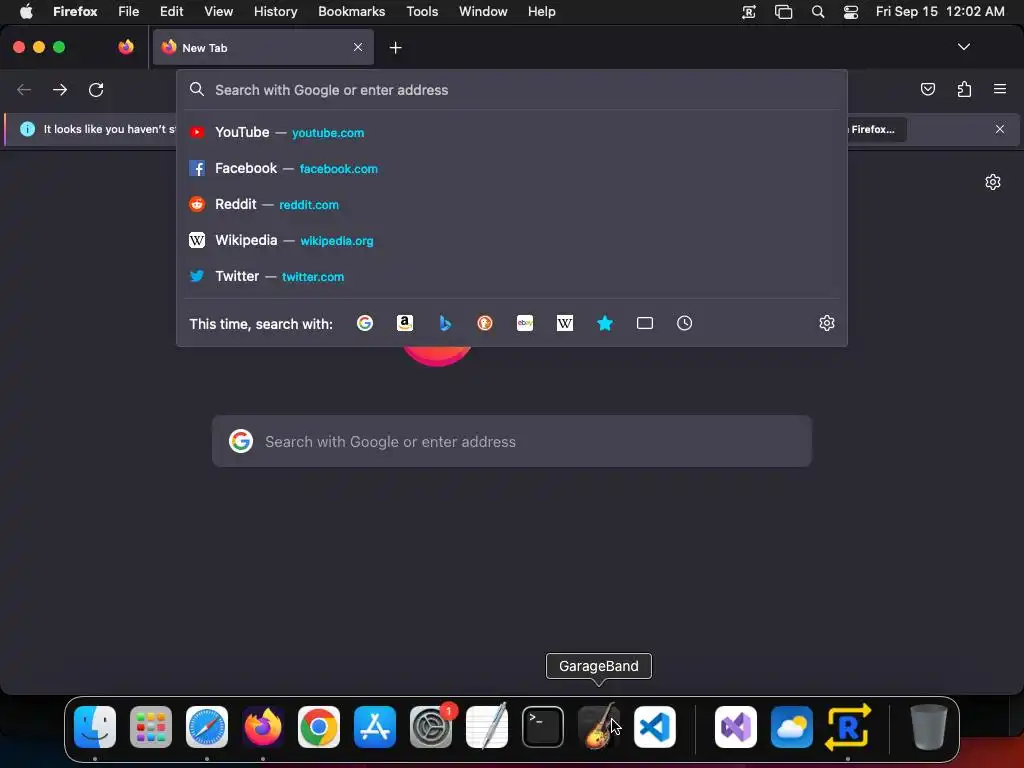Screen dimensions: 1024x768
Task: Open Launchpad from the Dock
Action: tap(151, 726)
